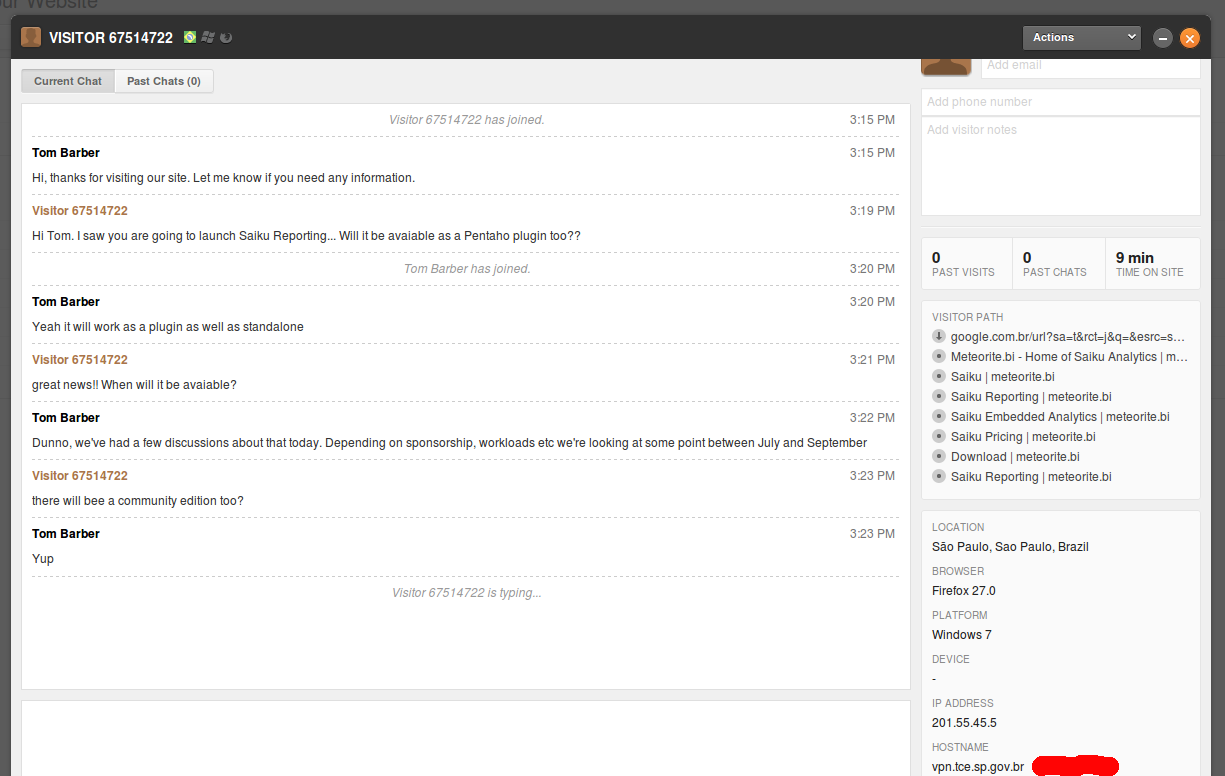This screenshot has height=776, width=1225.
Task: Click the VISITOR PATH heading
Action: [967, 317]
